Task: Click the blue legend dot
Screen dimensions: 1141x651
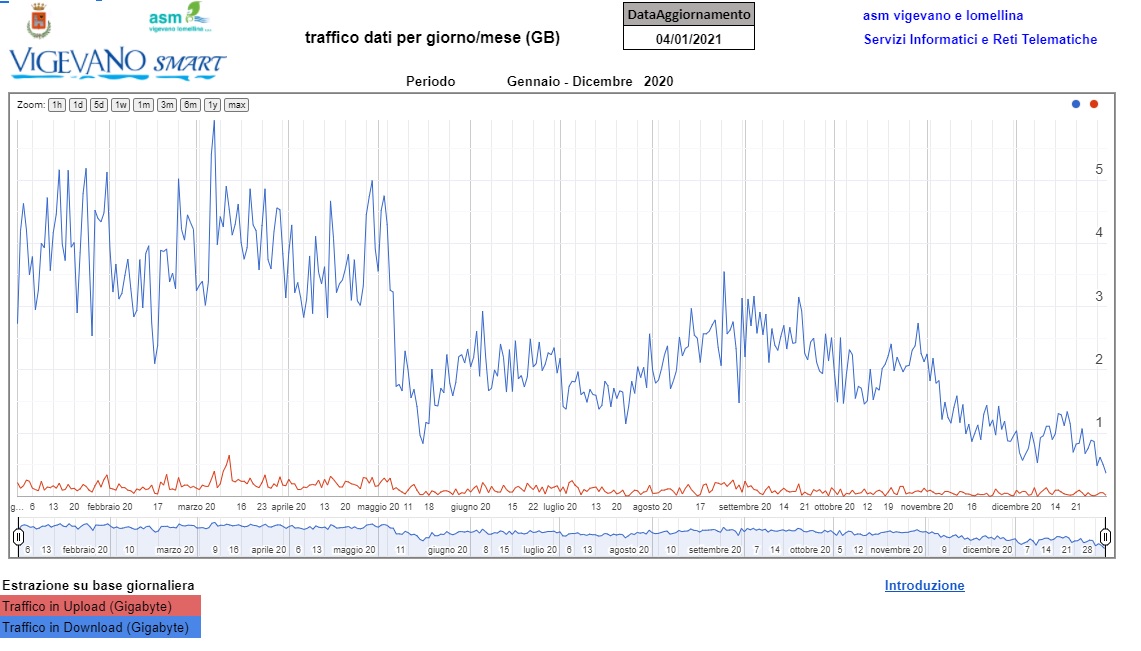Action: (x=1076, y=104)
